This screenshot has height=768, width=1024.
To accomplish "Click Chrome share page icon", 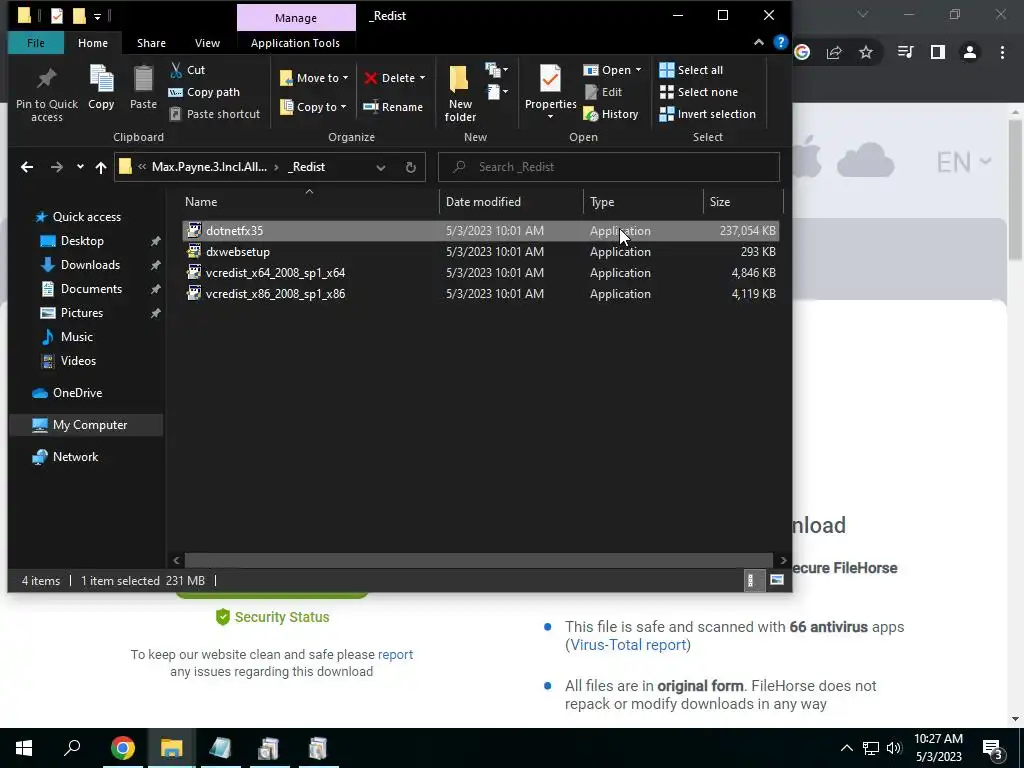I will 834,53.
